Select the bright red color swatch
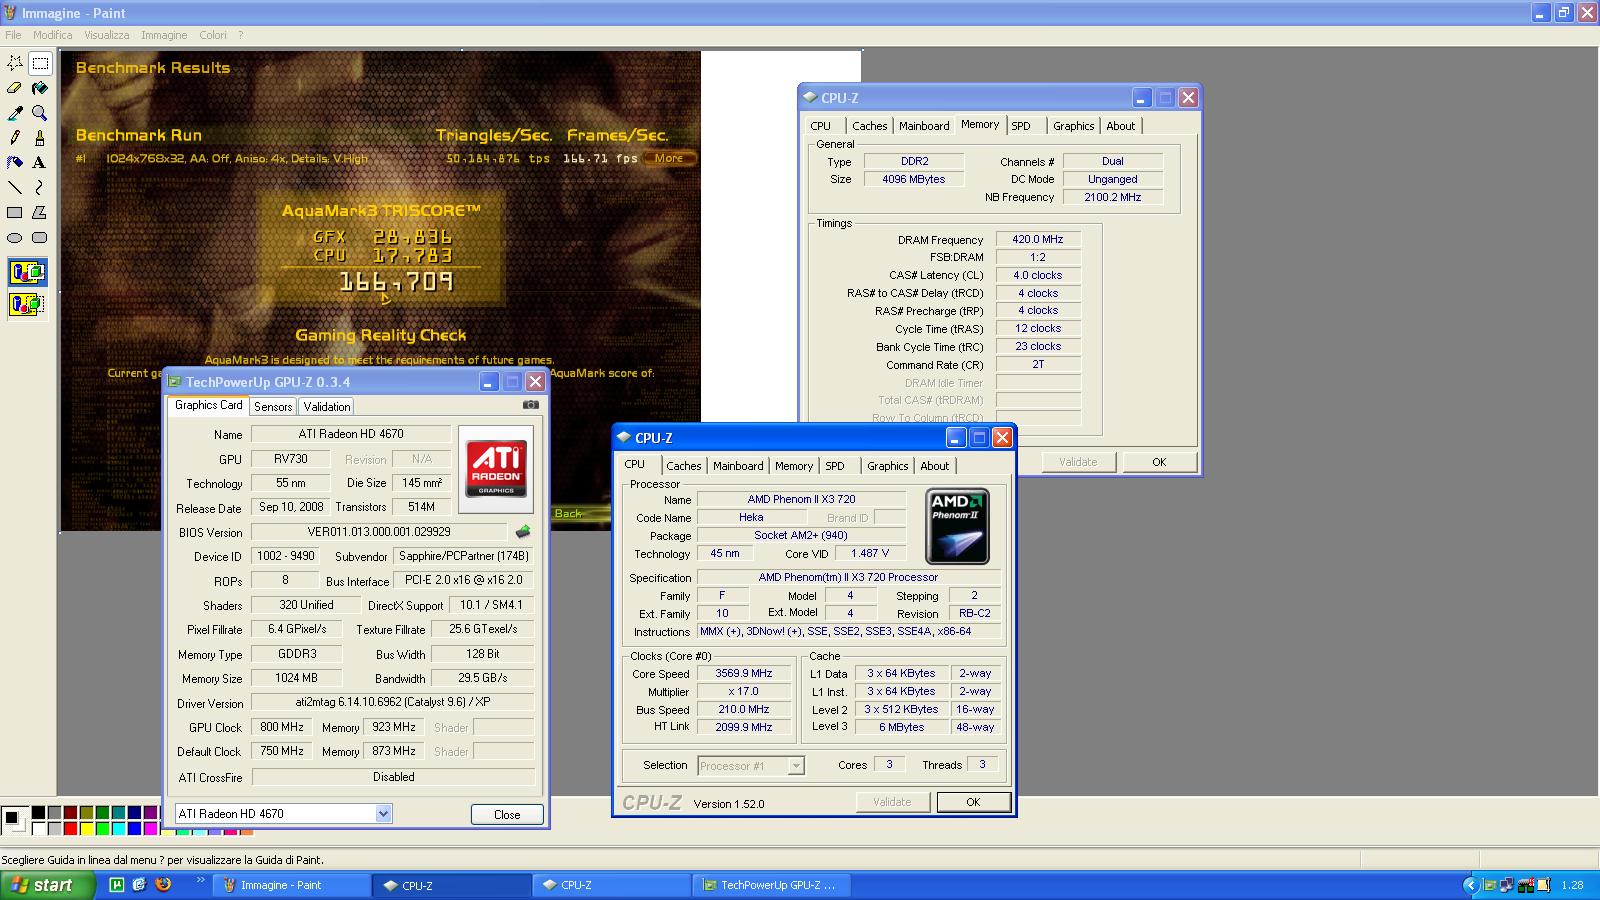Viewport: 1600px width, 900px height. click(x=70, y=828)
